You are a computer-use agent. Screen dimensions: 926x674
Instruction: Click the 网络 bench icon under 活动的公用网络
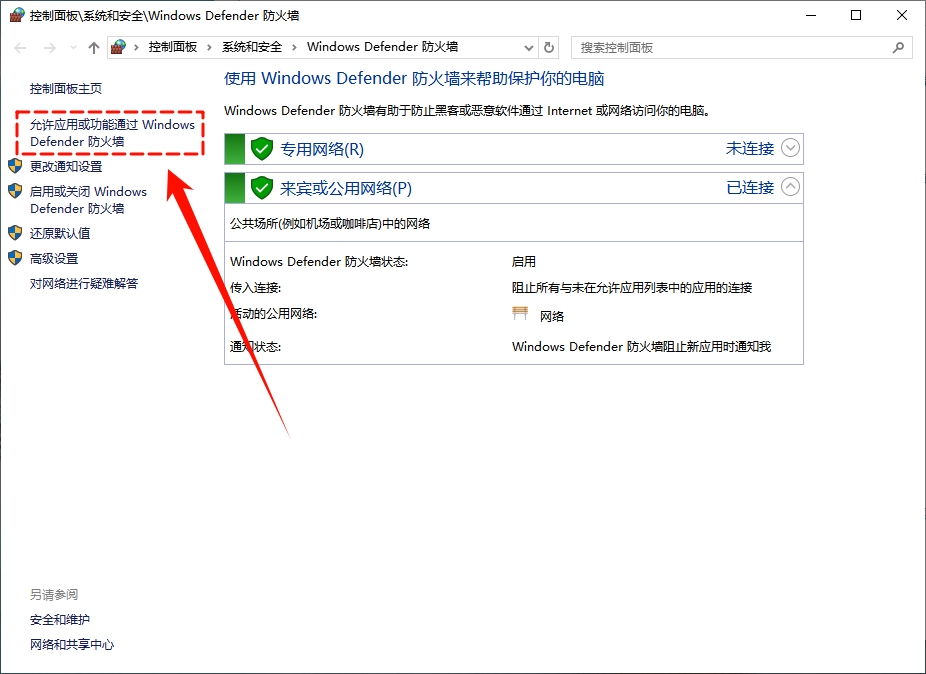click(520, 312)
